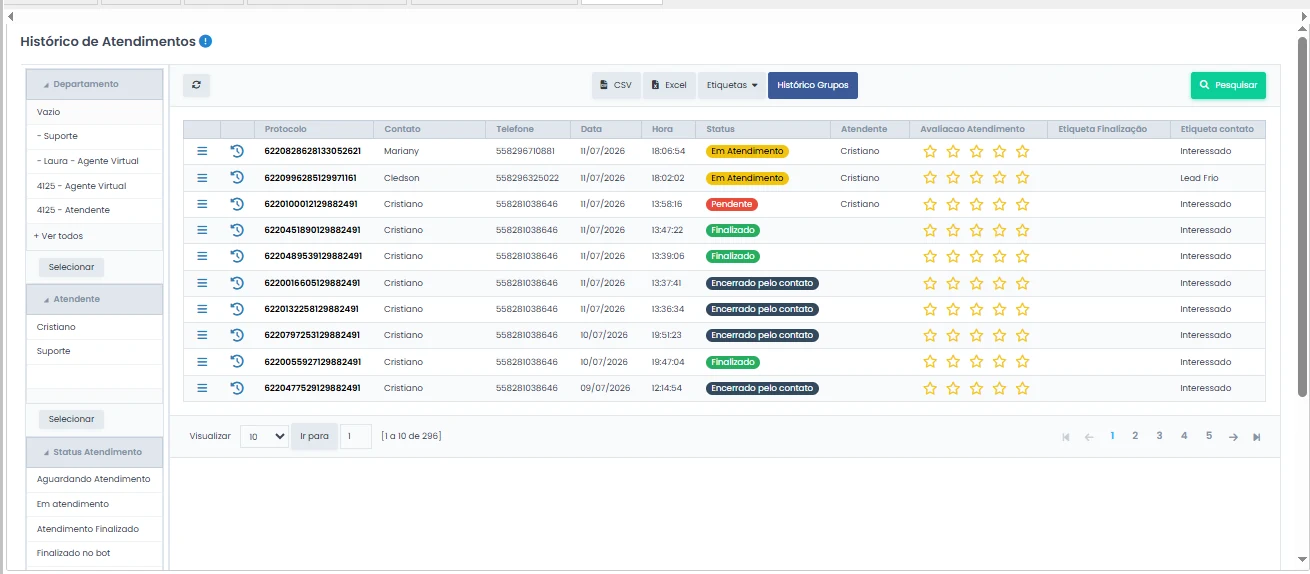Screen dimensions: 1310x574
Task: Click Selecionar under Atendente list
Action: [x=71, y=419]
